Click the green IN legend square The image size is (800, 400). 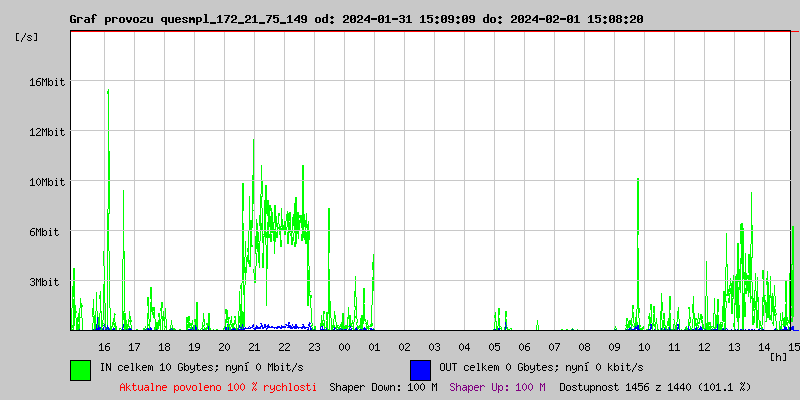tap(80, 369)
